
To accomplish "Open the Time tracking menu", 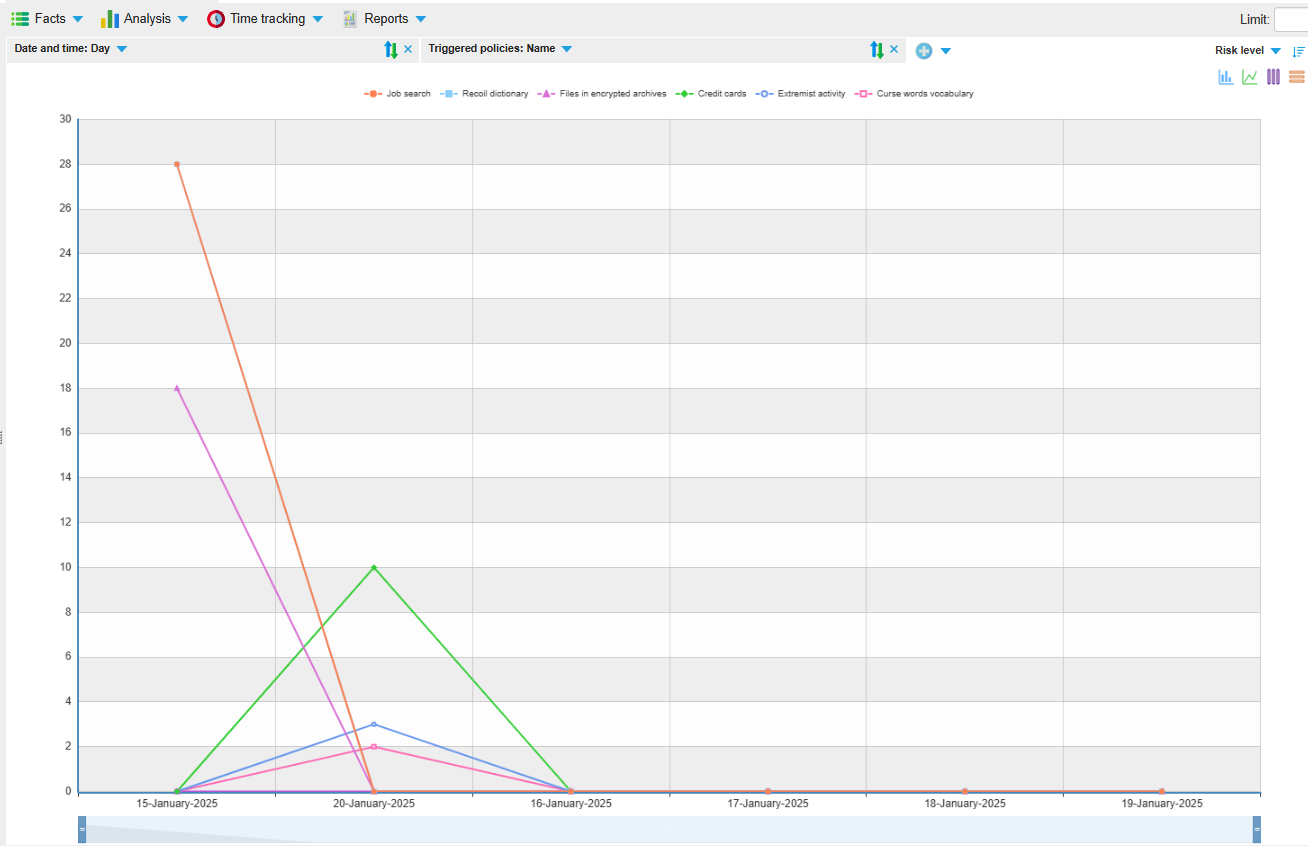I will [x=266, y=19].
